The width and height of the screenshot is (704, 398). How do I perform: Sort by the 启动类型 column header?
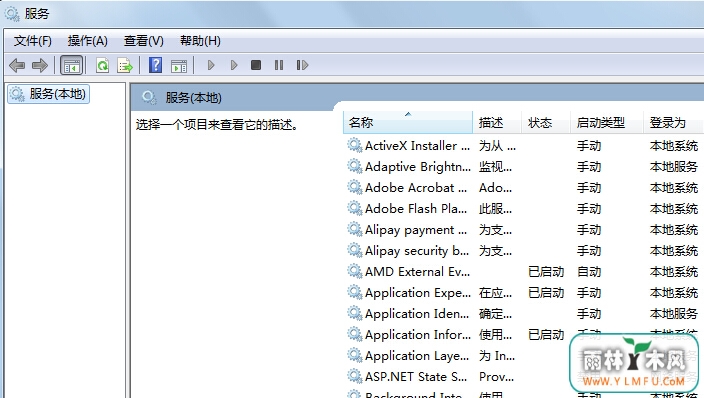[x=607, y=122]
